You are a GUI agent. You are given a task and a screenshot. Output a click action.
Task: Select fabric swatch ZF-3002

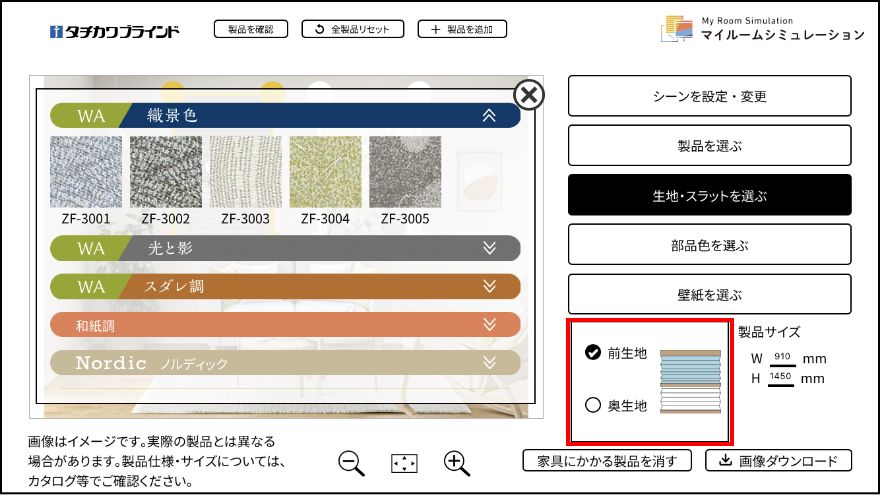(166, 172)
